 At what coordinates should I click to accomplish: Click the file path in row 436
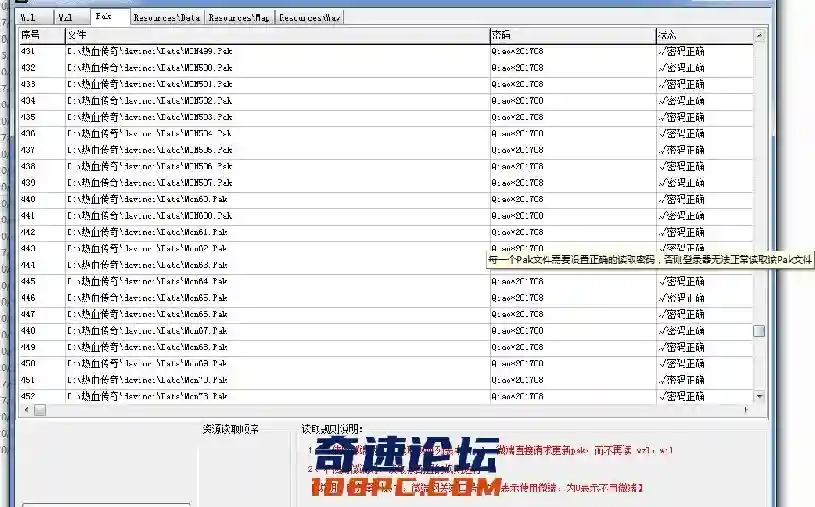[x=150, y=134]
